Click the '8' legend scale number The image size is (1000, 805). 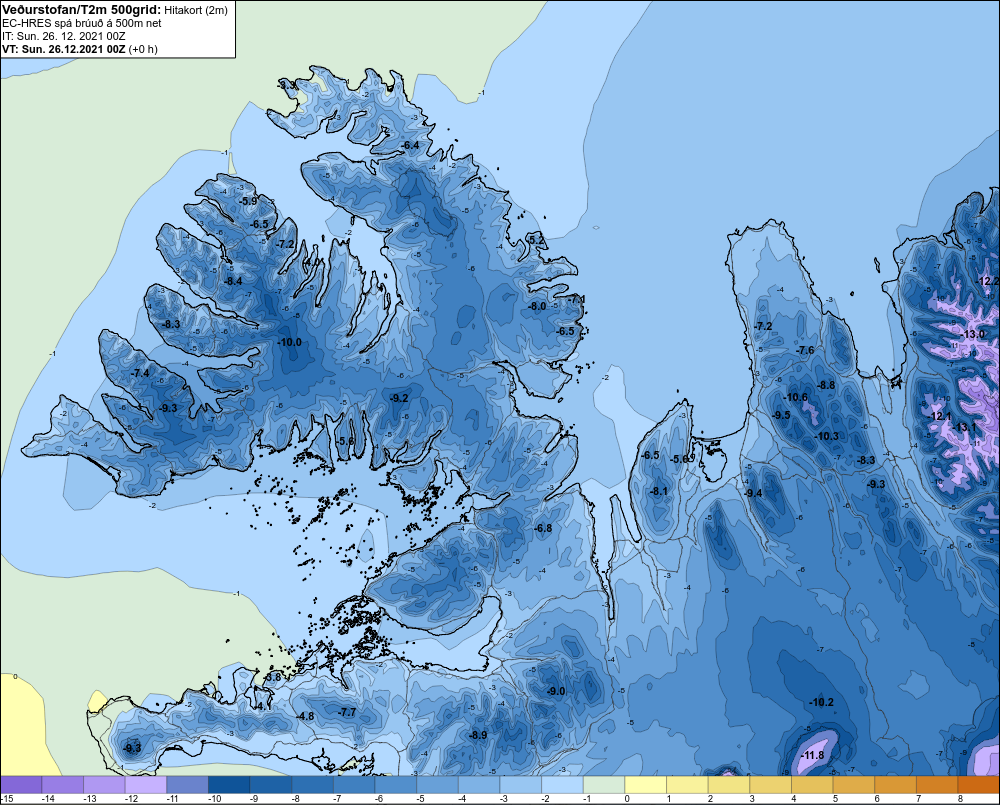tap(960, 799)
